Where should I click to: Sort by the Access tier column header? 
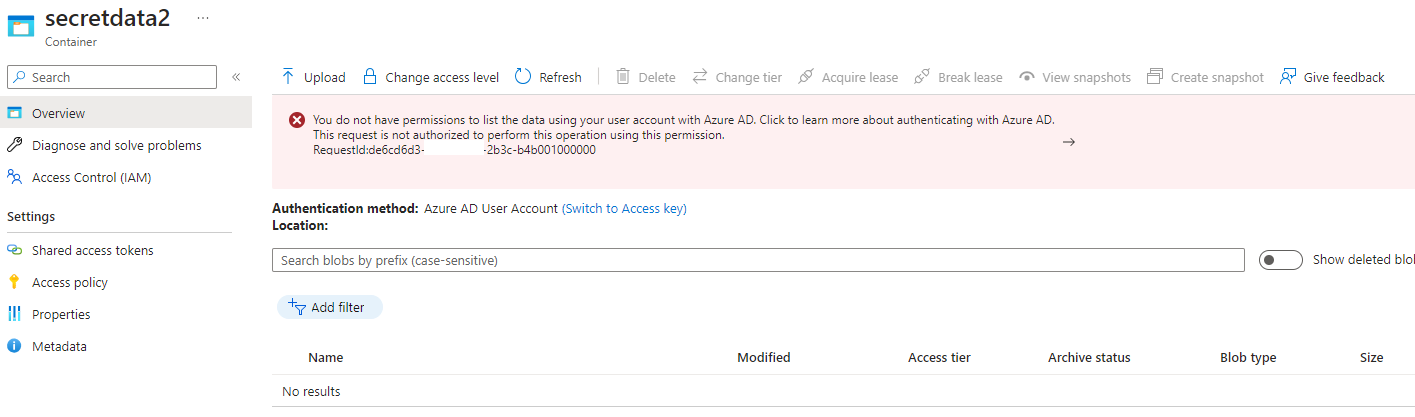939,357
